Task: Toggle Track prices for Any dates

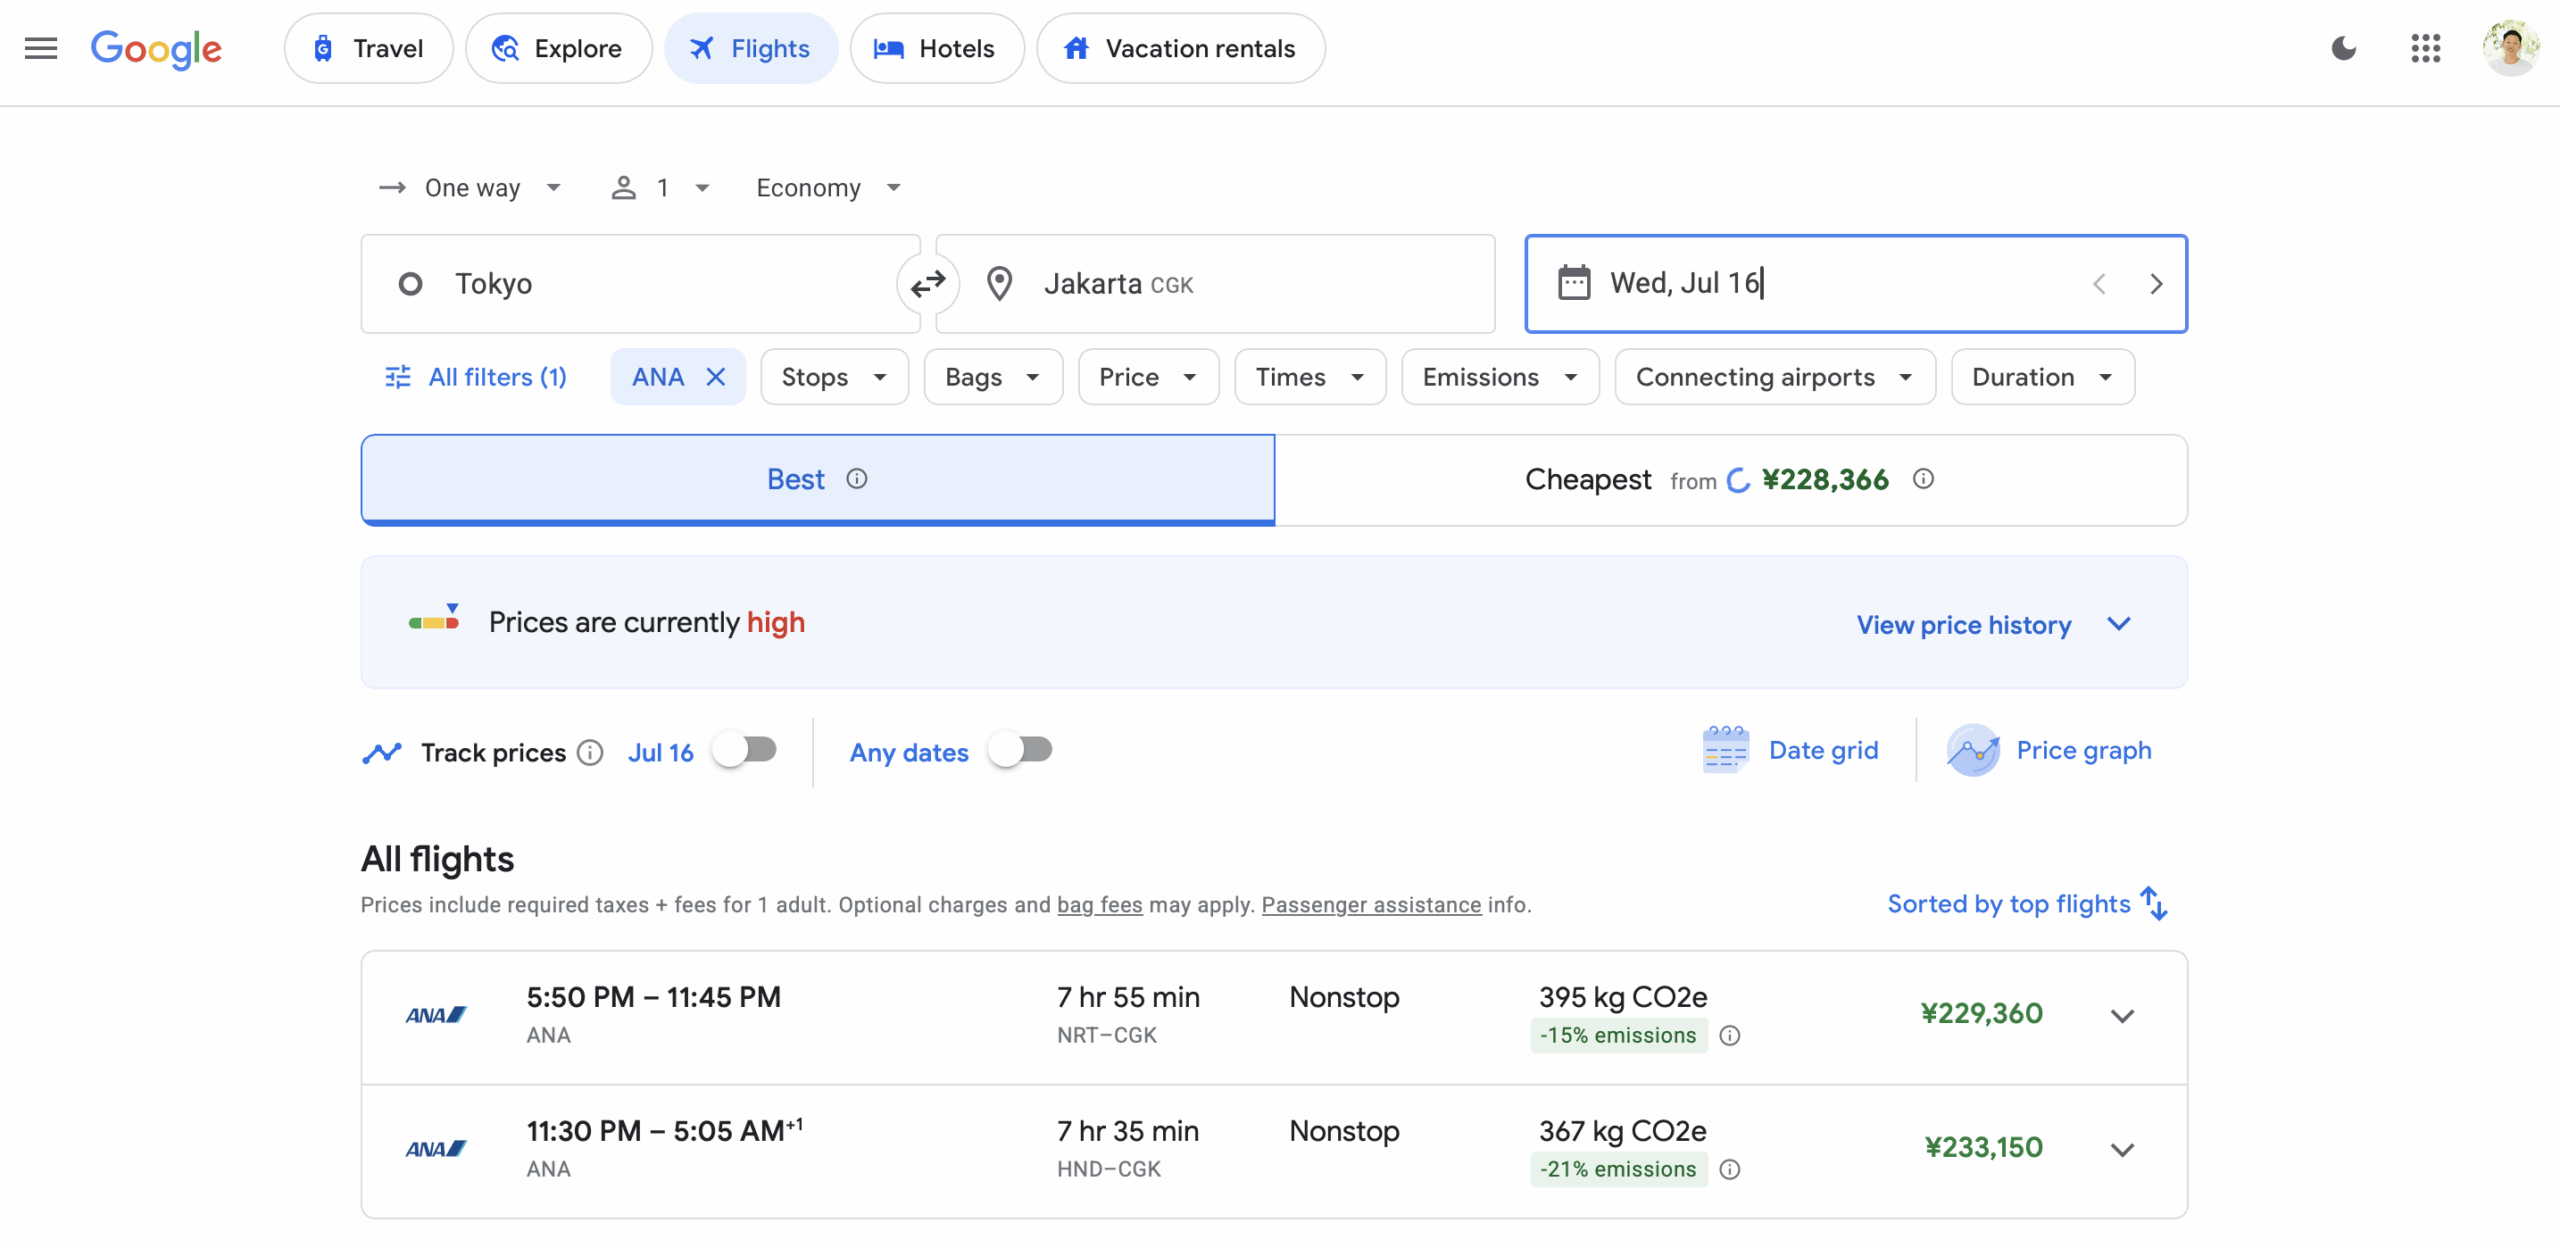Action: click(x=1020, y=750)
